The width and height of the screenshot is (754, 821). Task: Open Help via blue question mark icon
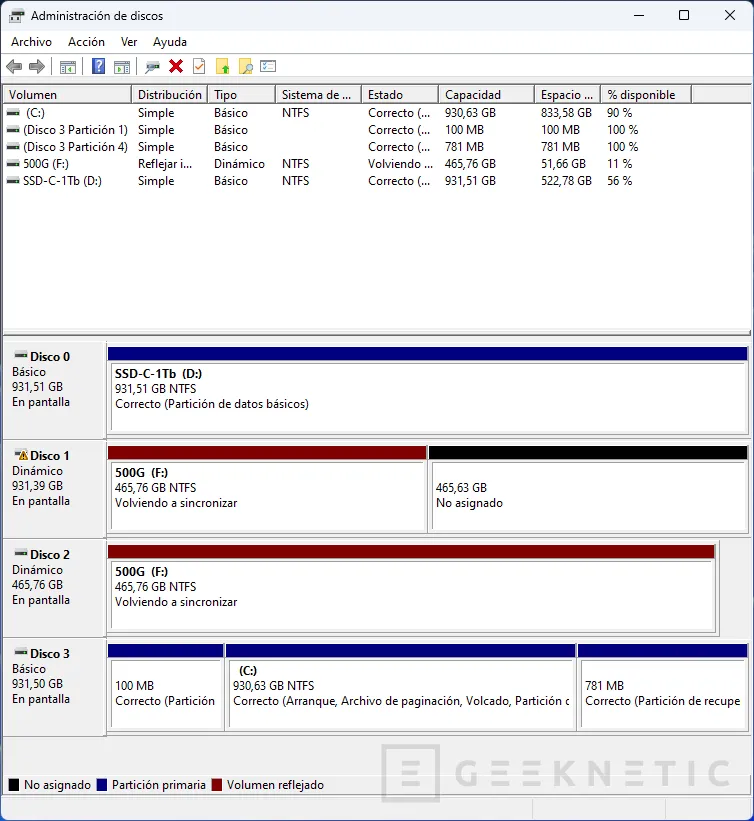coord(98,67)
